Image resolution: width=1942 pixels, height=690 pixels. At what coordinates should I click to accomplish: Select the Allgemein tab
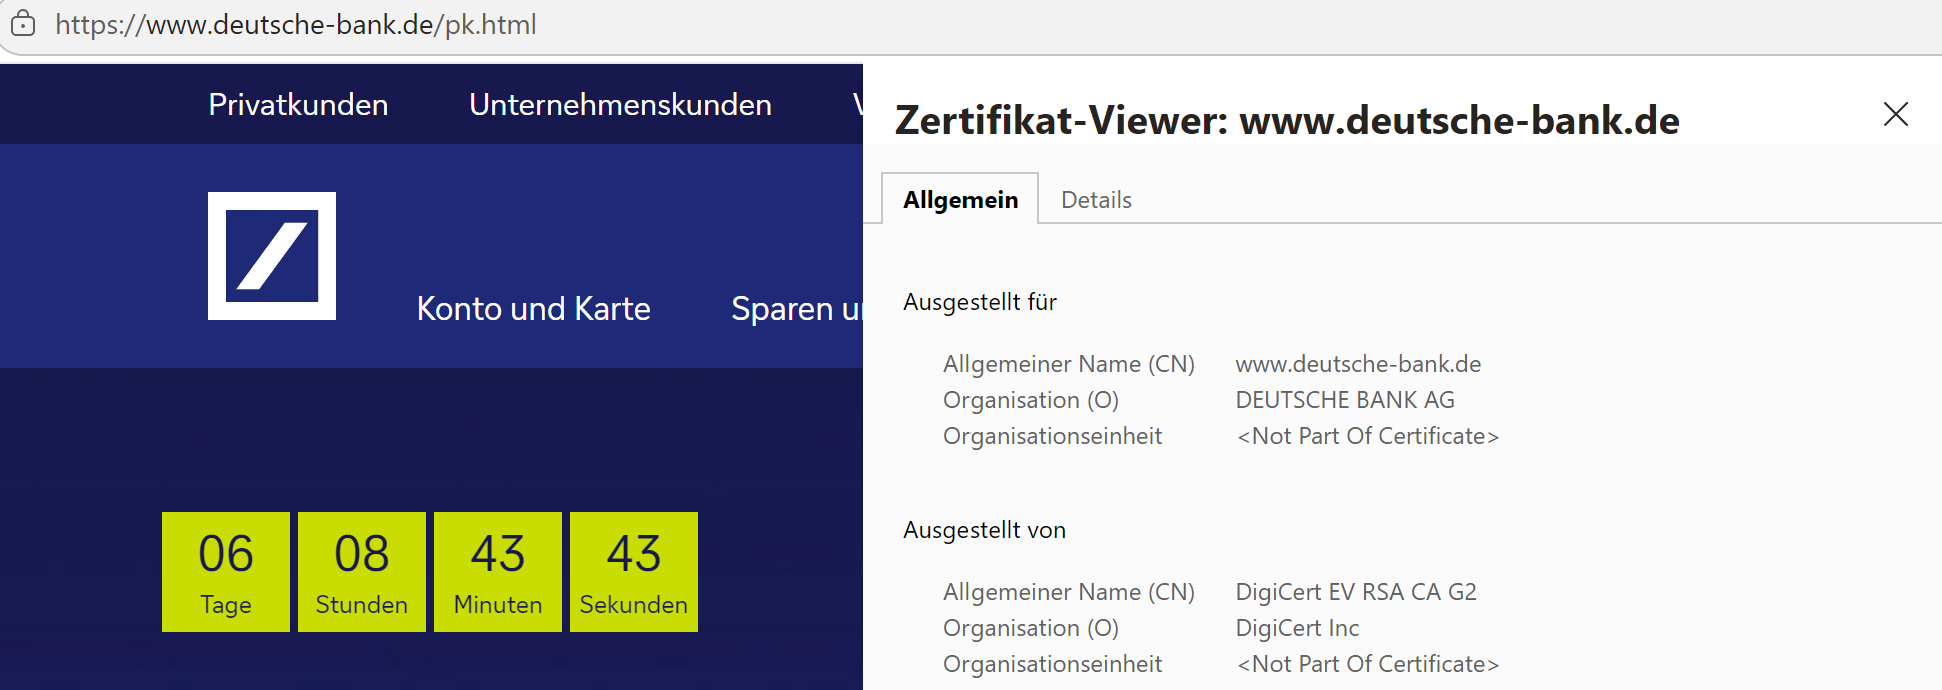click(x=960, y=199)
